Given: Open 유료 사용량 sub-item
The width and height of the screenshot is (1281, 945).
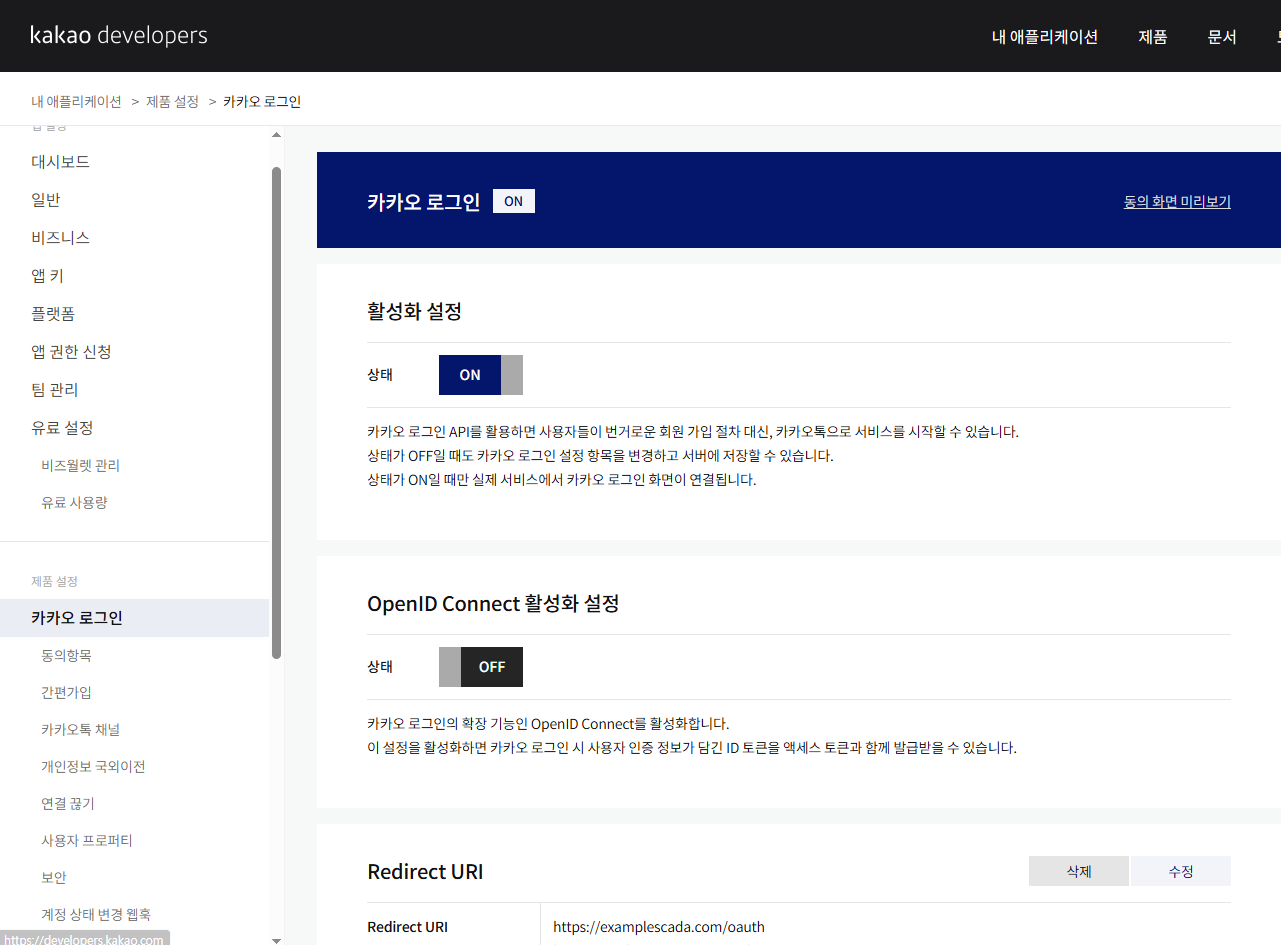Looking at the screenshot, I should [x=74, y=503].
